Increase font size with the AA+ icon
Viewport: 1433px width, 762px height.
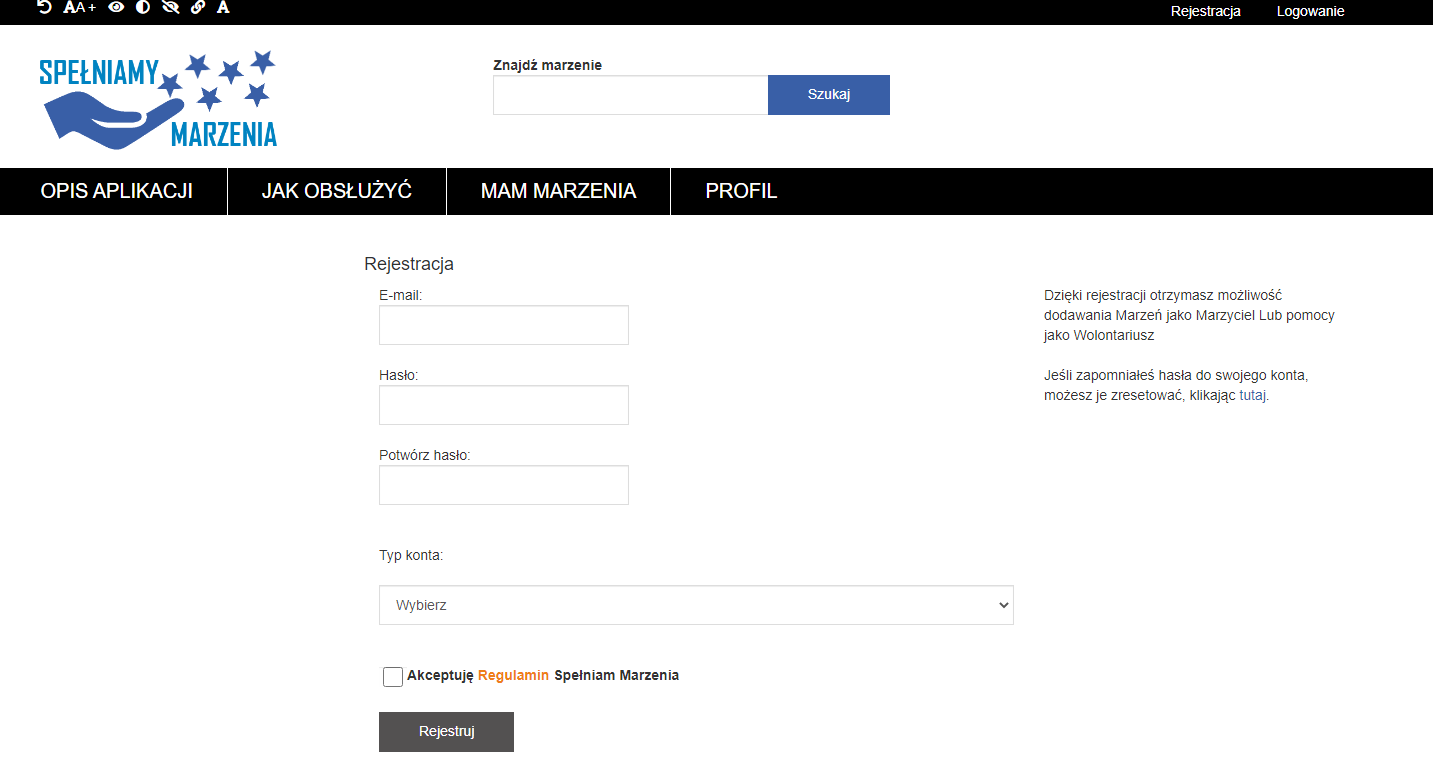point(79,8)
